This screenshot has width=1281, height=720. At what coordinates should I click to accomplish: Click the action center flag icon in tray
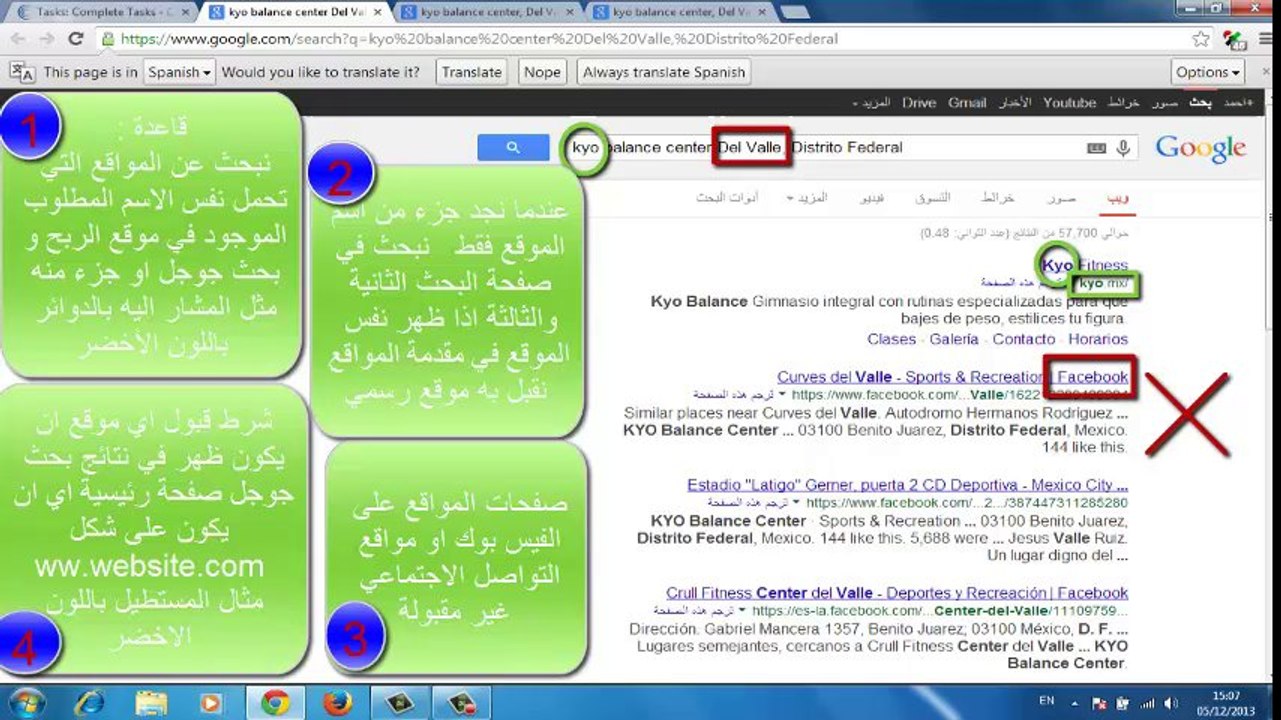[1098, 704]
